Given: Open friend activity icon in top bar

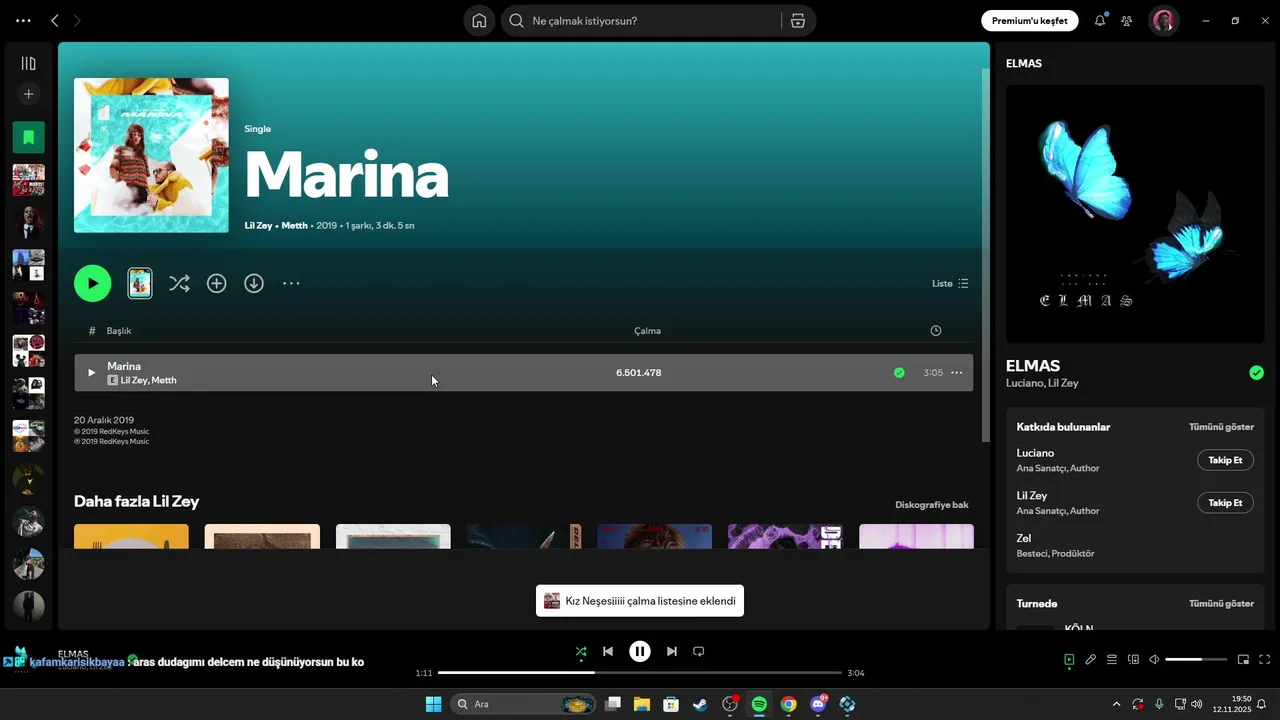Looking at the screenshot, I should [x=1127, y=21].
